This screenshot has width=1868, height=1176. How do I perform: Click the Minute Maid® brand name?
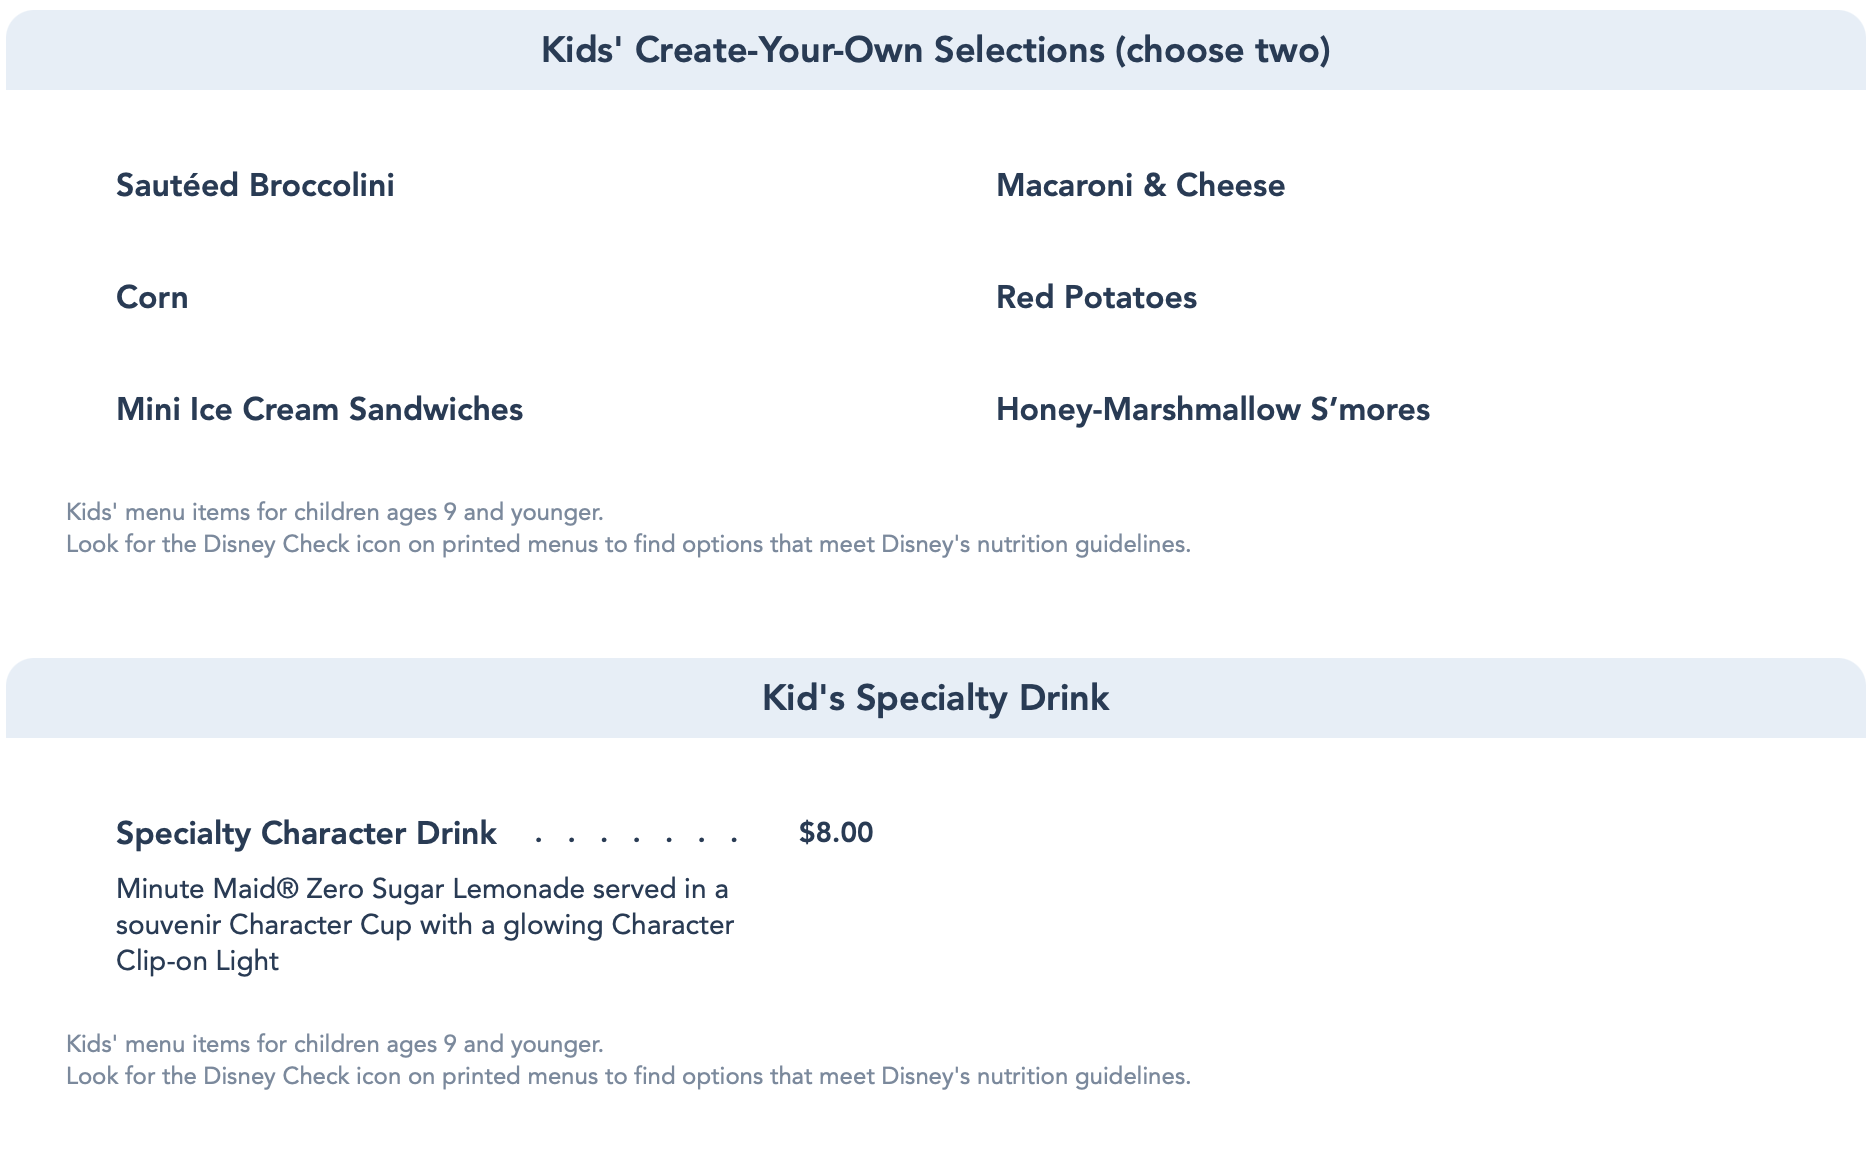point(207,889)
